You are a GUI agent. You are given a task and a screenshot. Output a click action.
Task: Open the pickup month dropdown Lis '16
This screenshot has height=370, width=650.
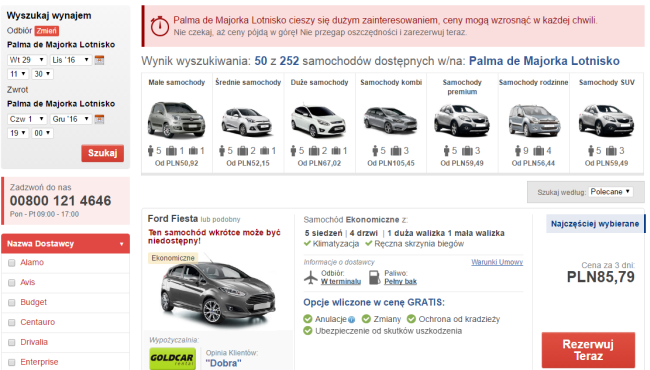(x=71, y=60)
